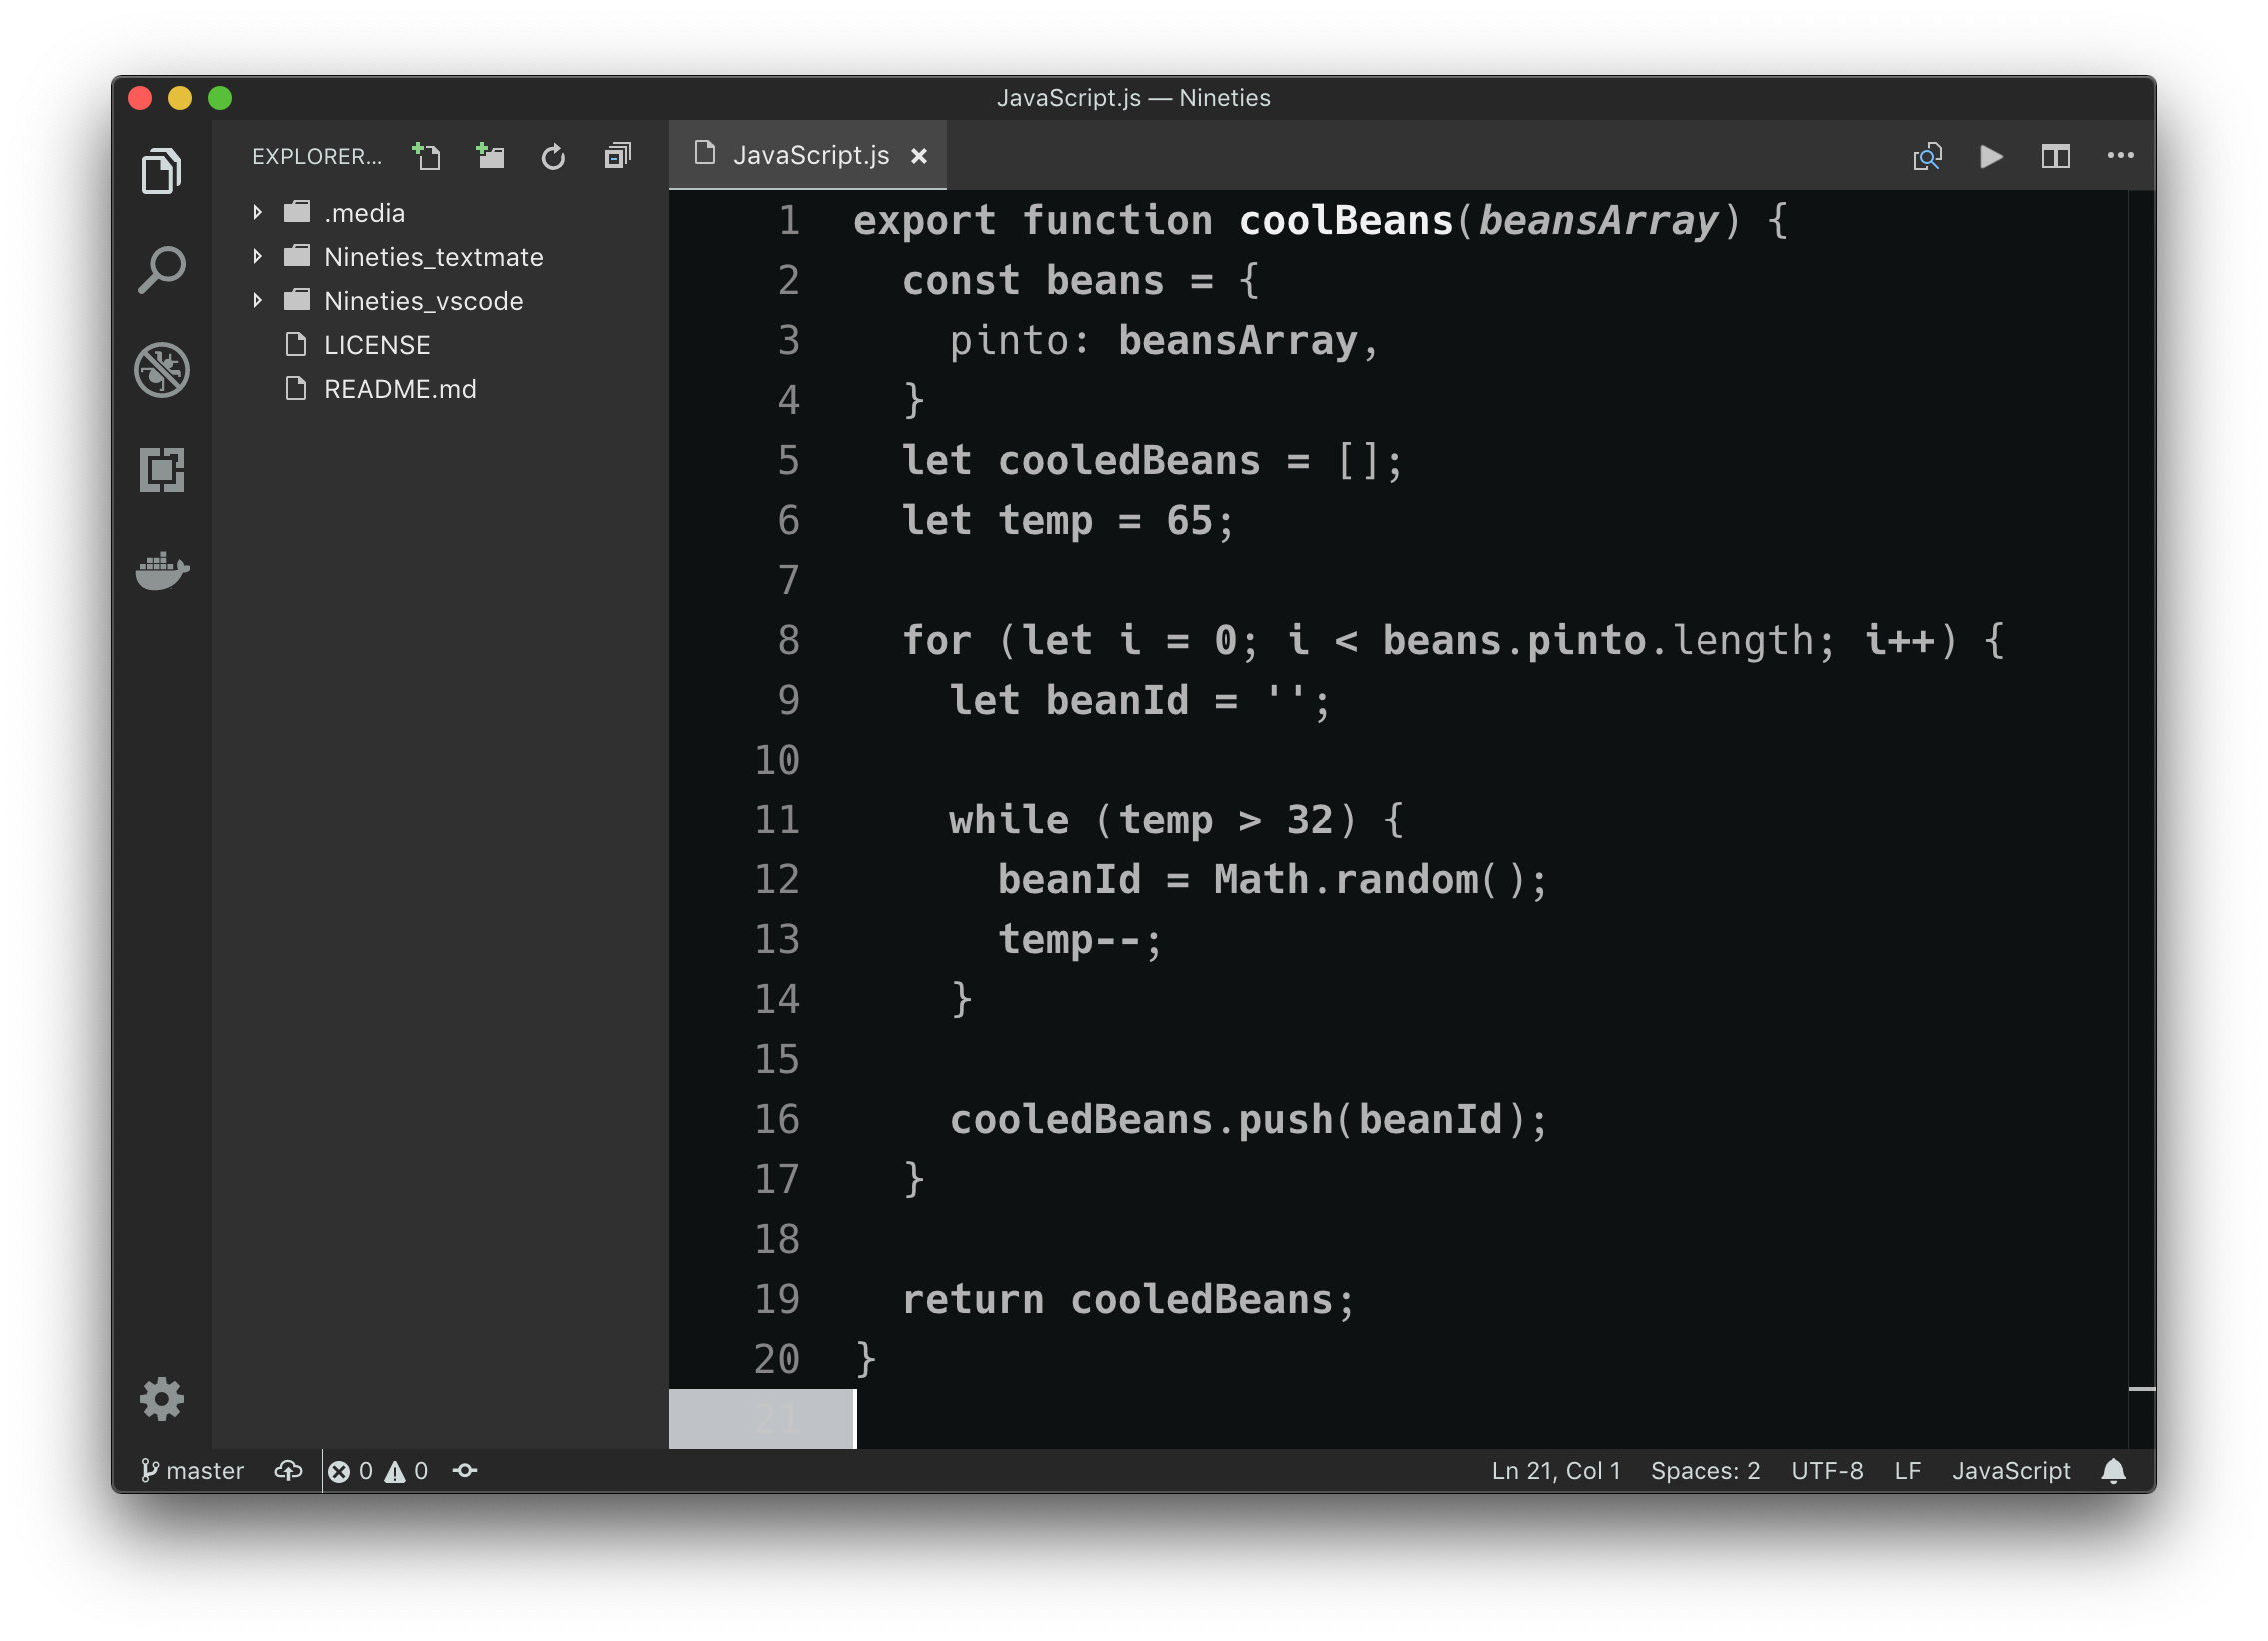Image resolution: width=2268 pixels, height=1641 pixels.
Task: Open the More Actions ellipsis menu
Action: (2120, 156)
